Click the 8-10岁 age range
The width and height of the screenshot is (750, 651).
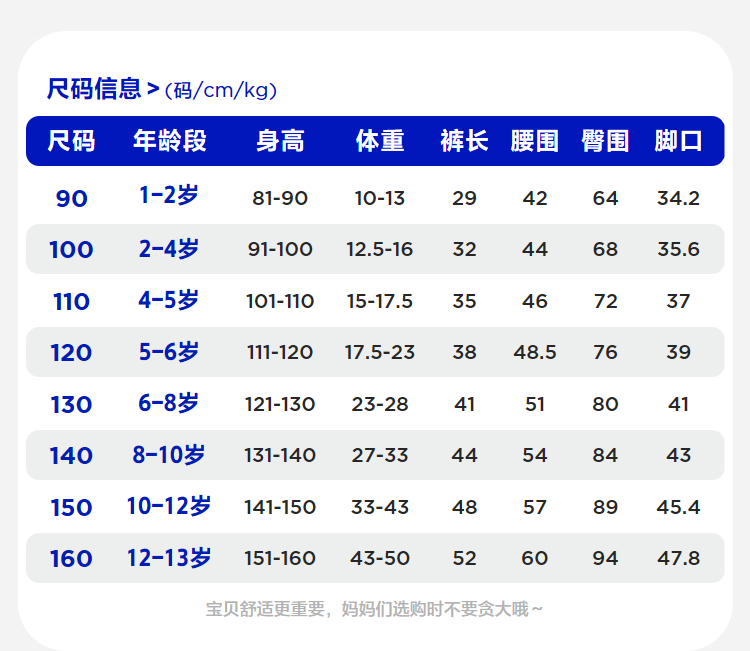click(169, 454)
